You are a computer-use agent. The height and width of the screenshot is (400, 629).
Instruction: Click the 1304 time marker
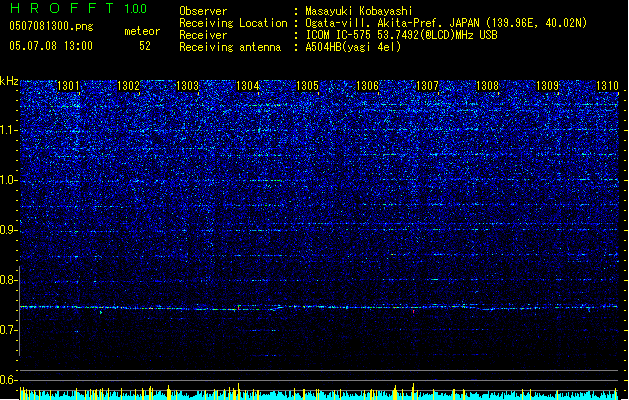coord(248,86)
